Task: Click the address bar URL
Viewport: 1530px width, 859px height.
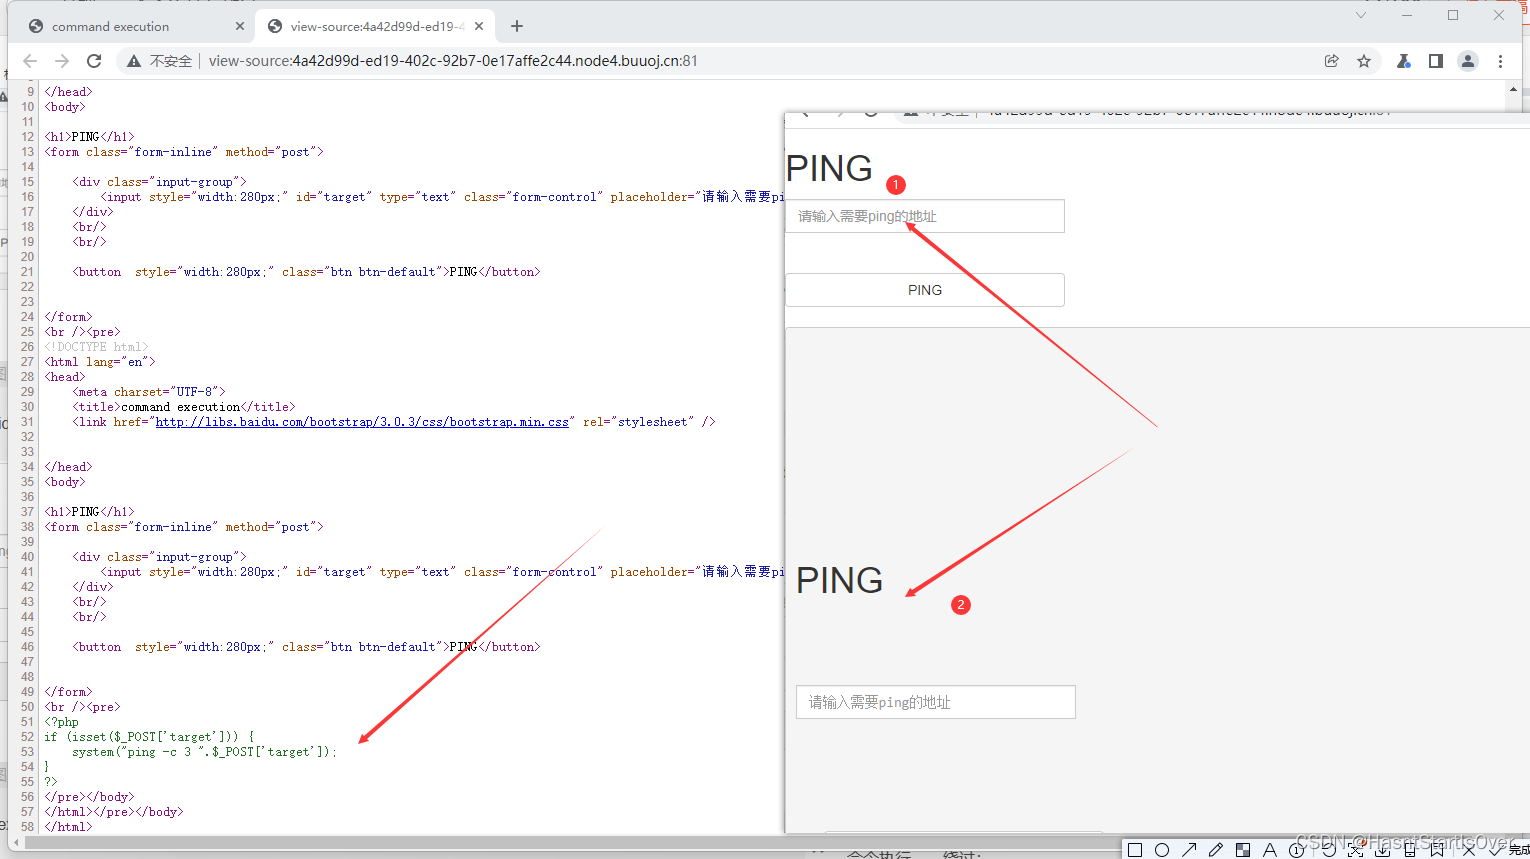Action: (x=453, y=61)
